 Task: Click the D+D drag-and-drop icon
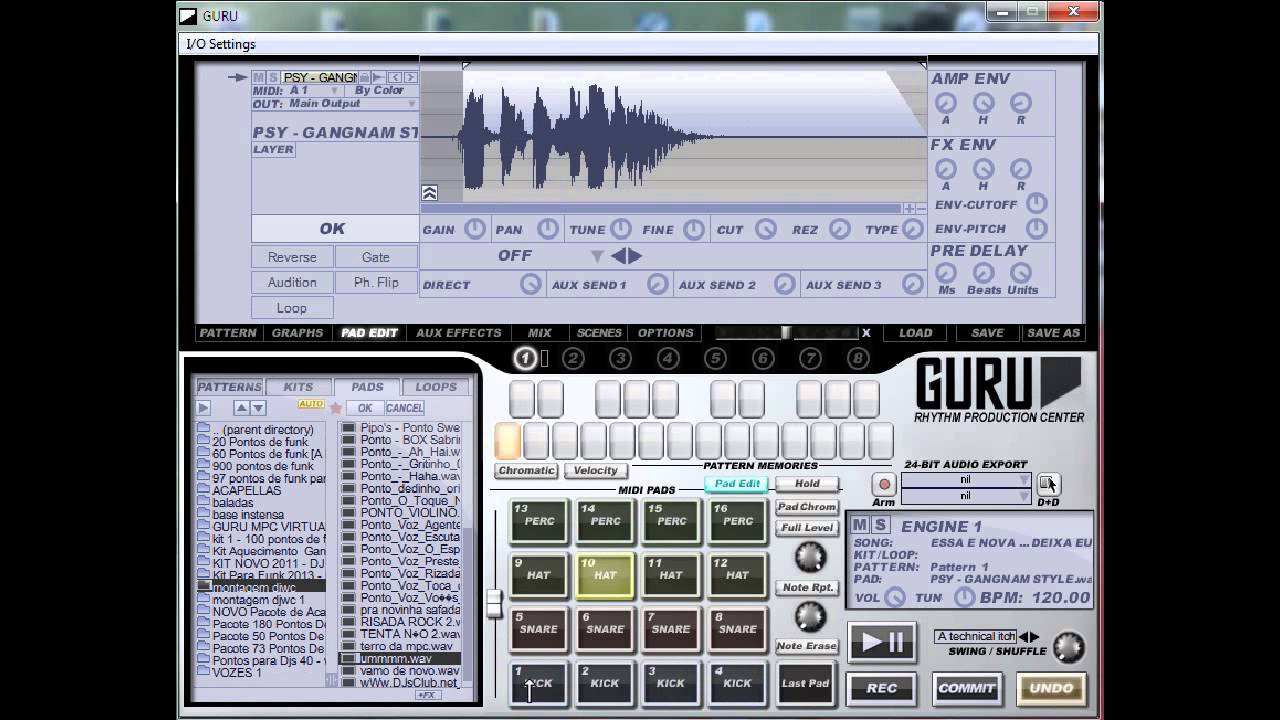(1047, 484)
